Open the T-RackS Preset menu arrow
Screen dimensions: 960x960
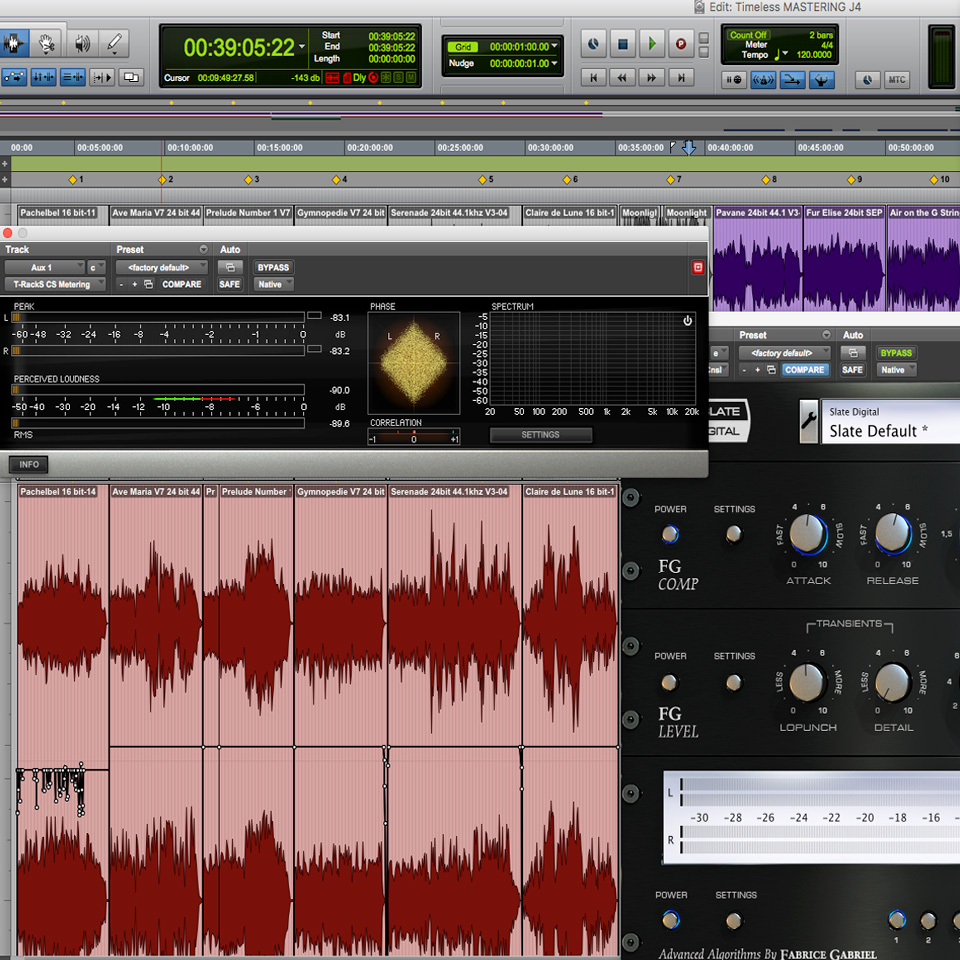[203, 249]
